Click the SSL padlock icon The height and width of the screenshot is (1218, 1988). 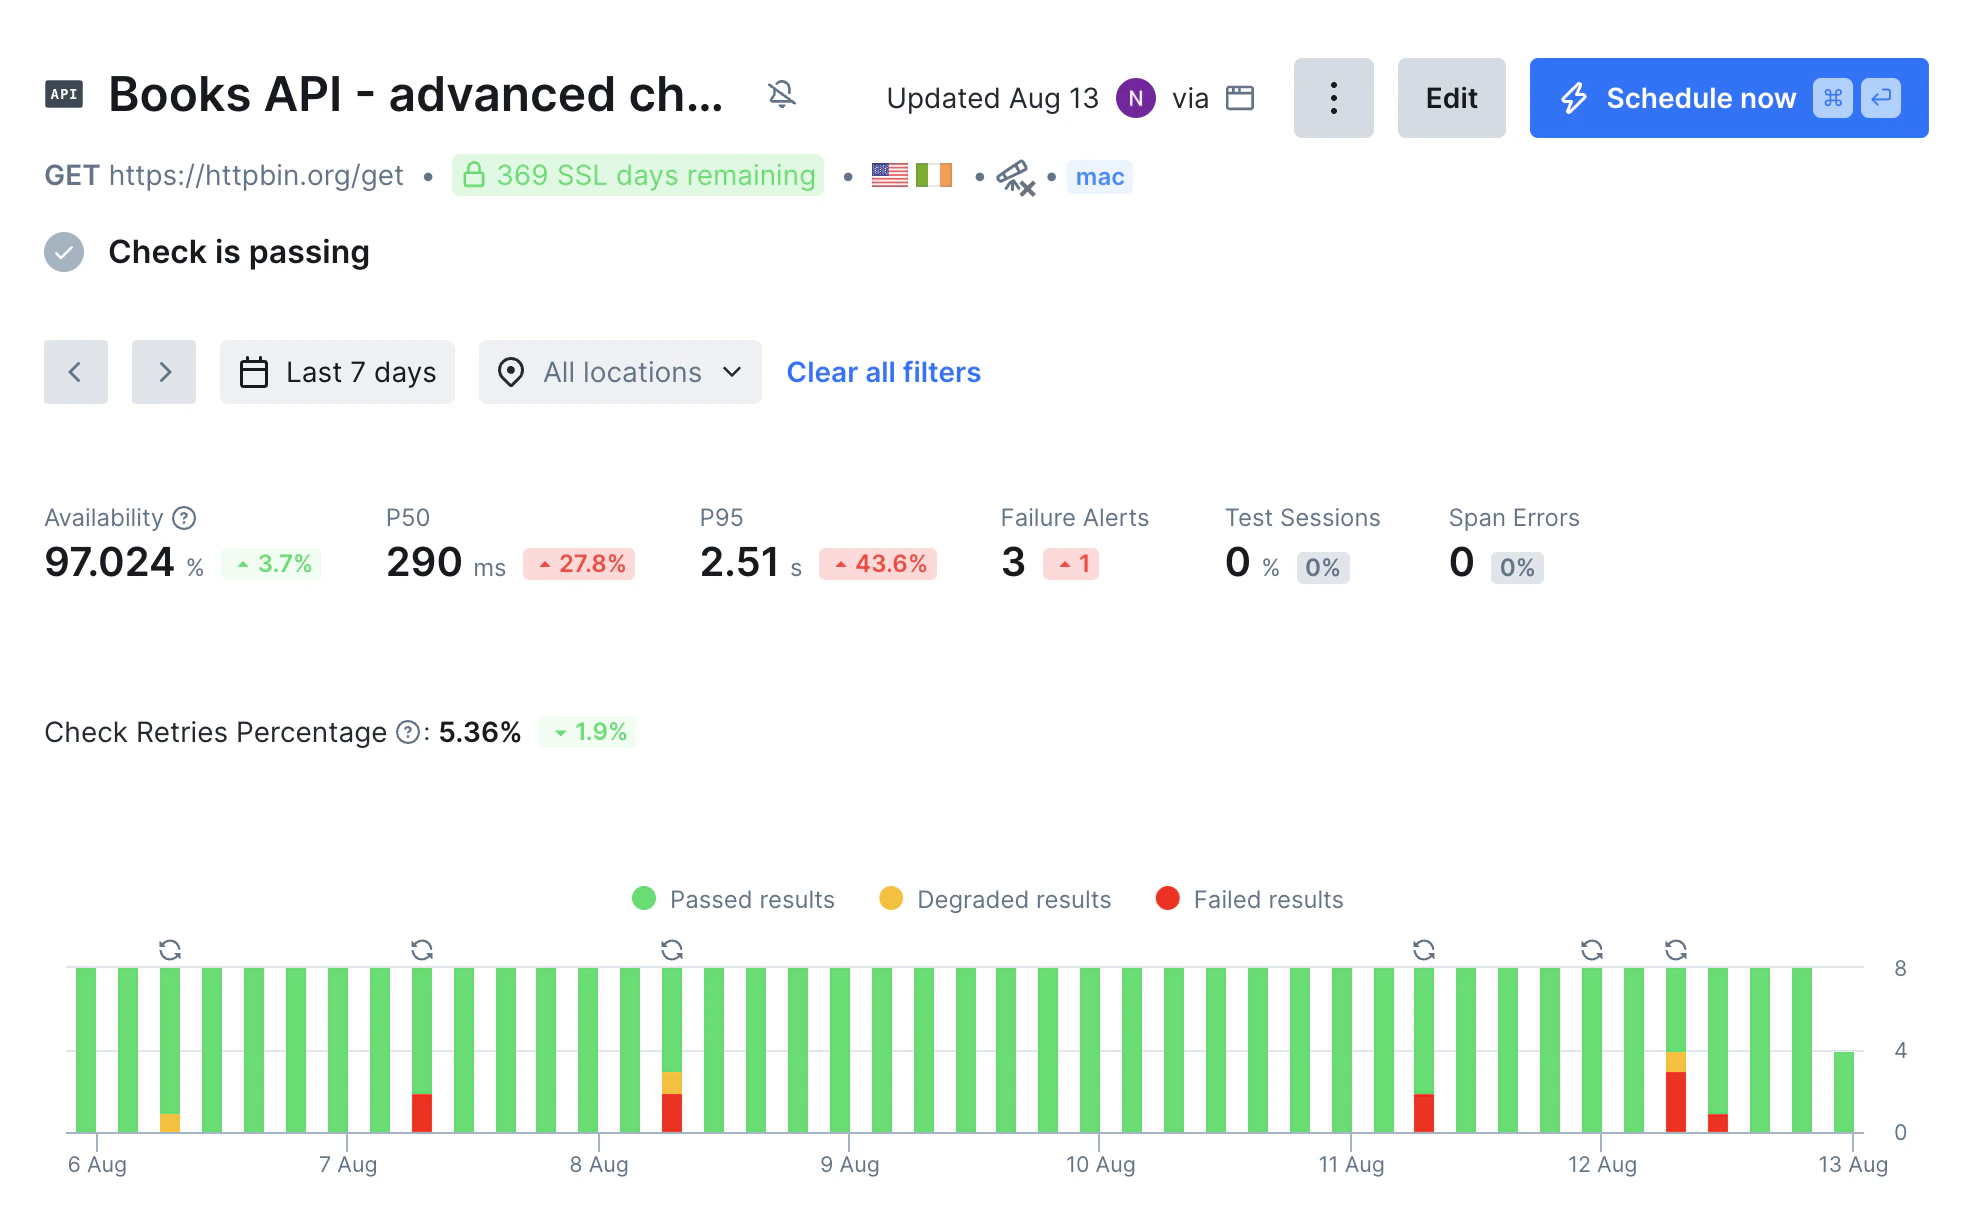(475, 175)
